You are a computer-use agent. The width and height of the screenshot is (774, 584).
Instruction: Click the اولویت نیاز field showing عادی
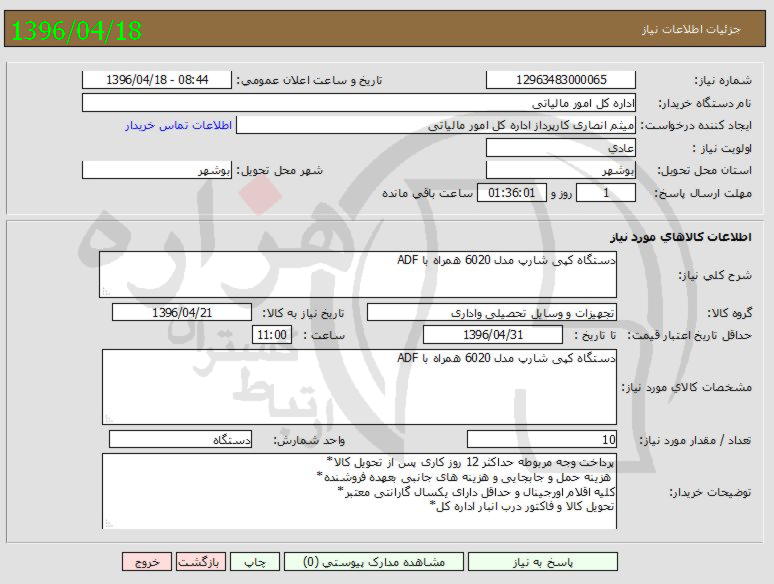tap(560, 147)
